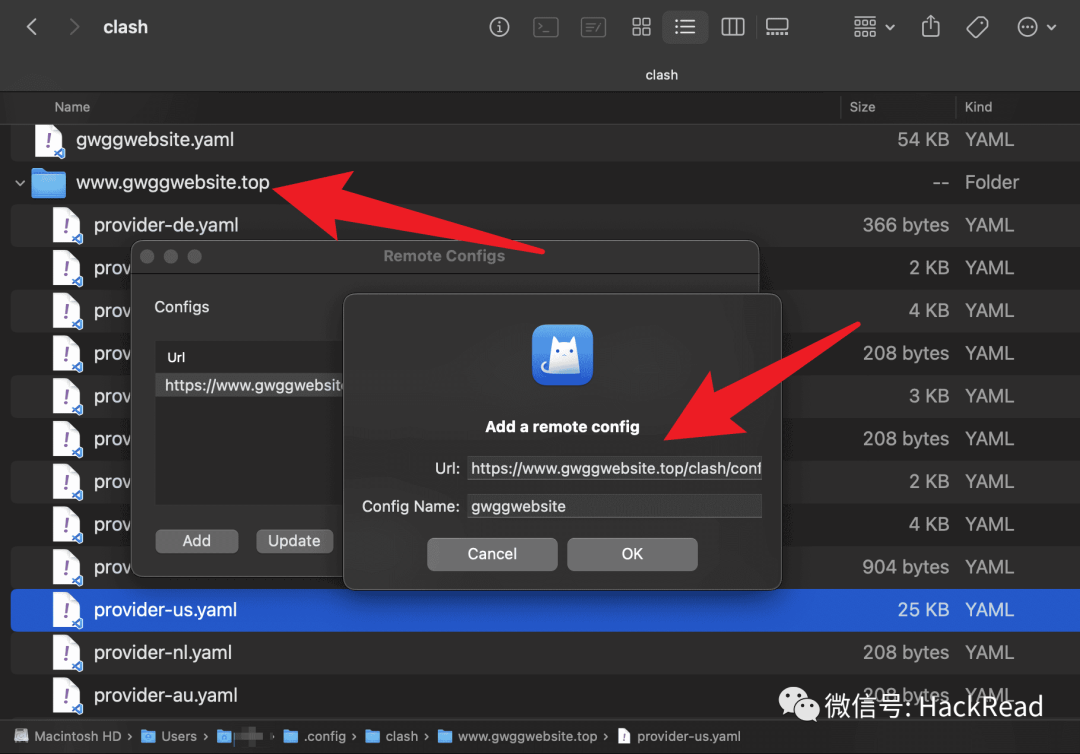
Task: Open the Group By dropdown in toolbar
Action: coord(873,27)
